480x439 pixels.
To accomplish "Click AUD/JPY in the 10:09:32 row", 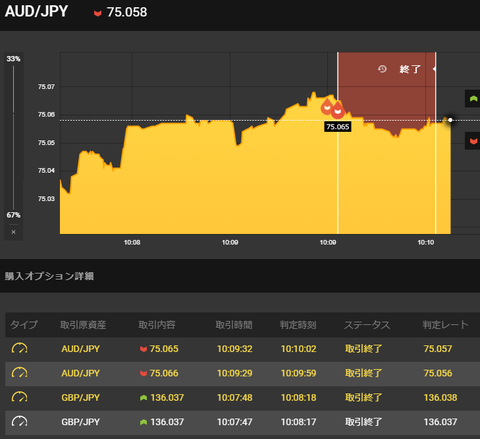I will pyautogui.click(x=80, y=349).
